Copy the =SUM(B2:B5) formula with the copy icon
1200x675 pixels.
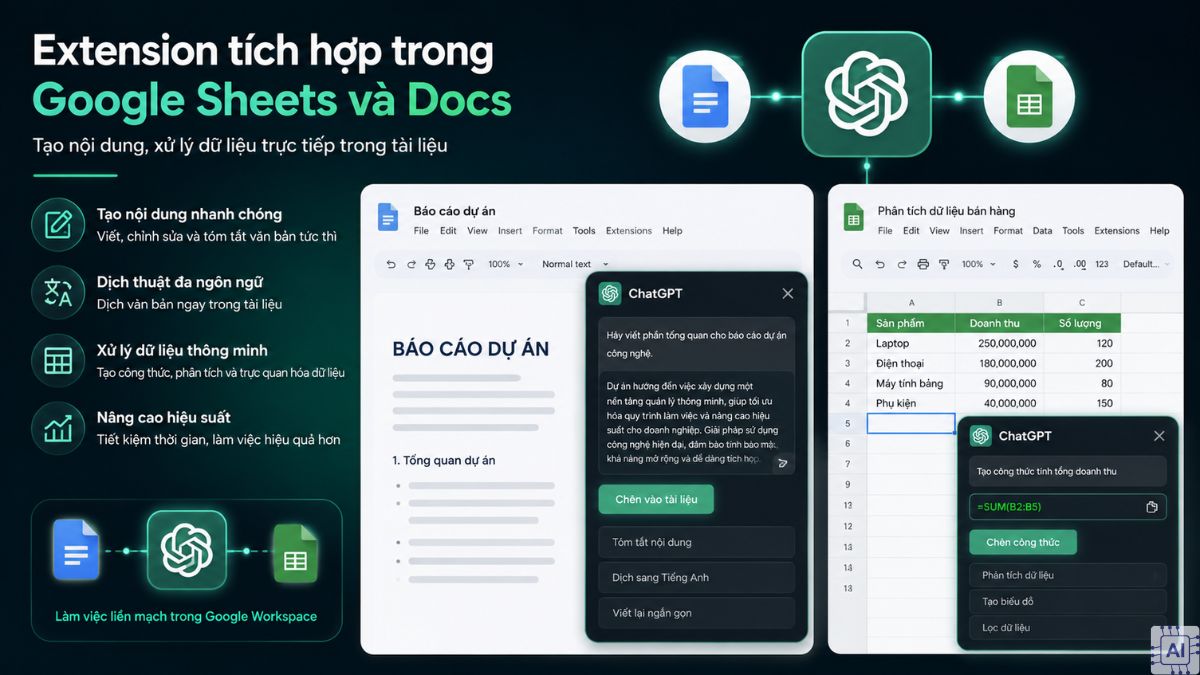1152,507
